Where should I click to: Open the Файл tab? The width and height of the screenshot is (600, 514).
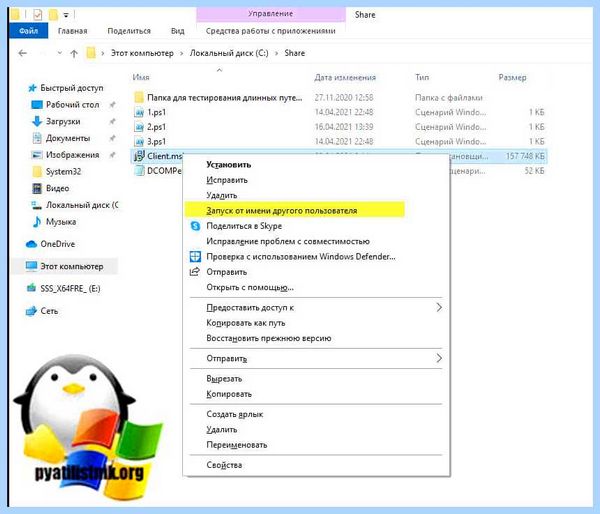coord(28,31)
